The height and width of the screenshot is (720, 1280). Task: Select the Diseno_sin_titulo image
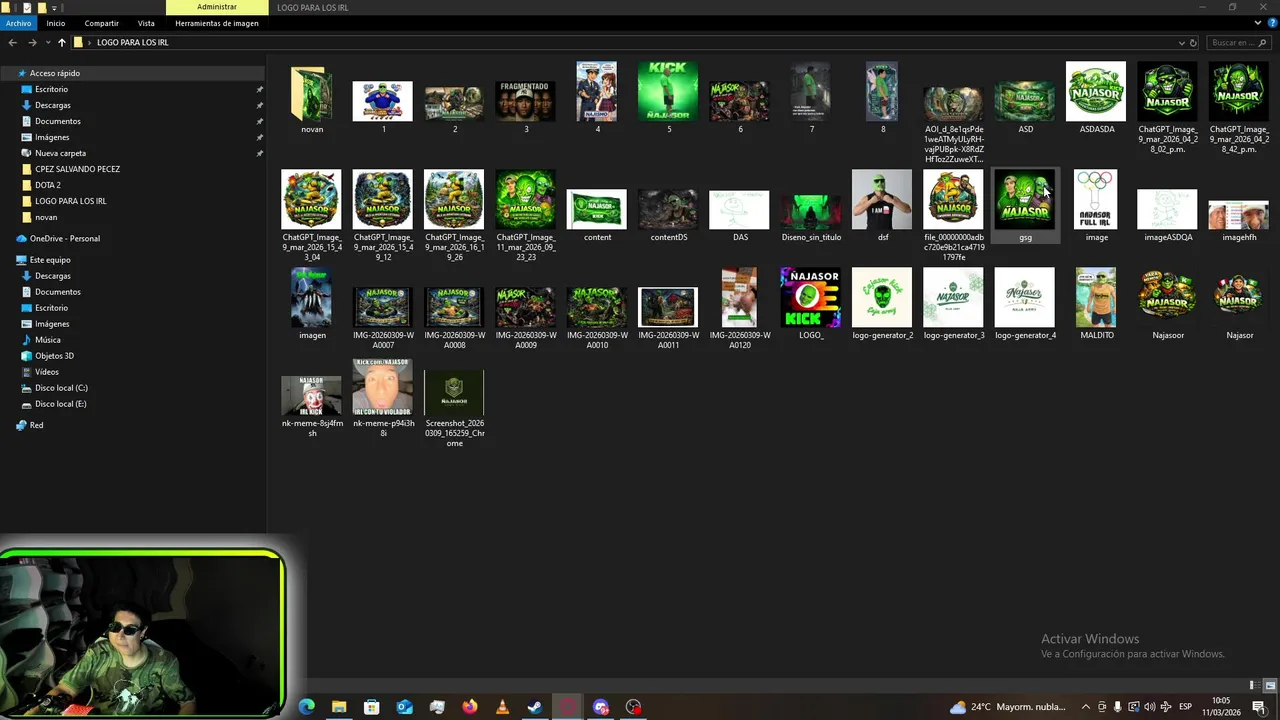(x=811, y=210)
